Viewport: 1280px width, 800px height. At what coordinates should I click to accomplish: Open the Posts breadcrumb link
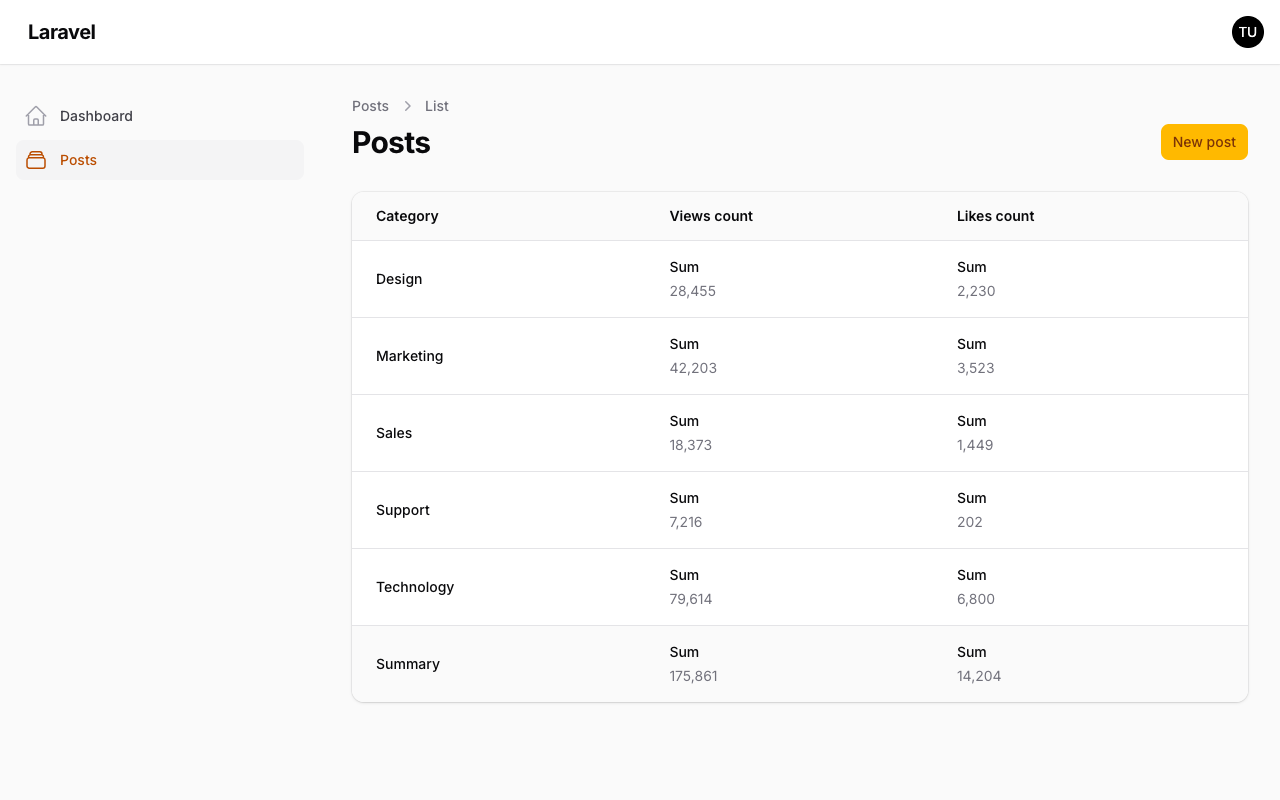click(370, 105)
